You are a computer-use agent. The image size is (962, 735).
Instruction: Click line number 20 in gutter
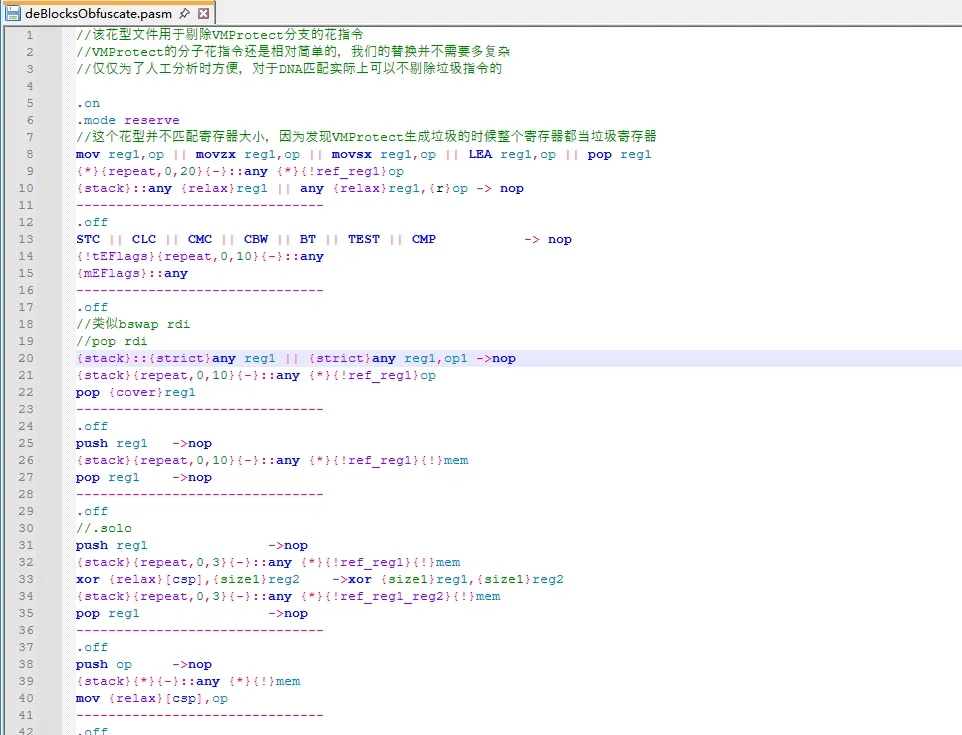pyautogui.click(x=26, y=358)
